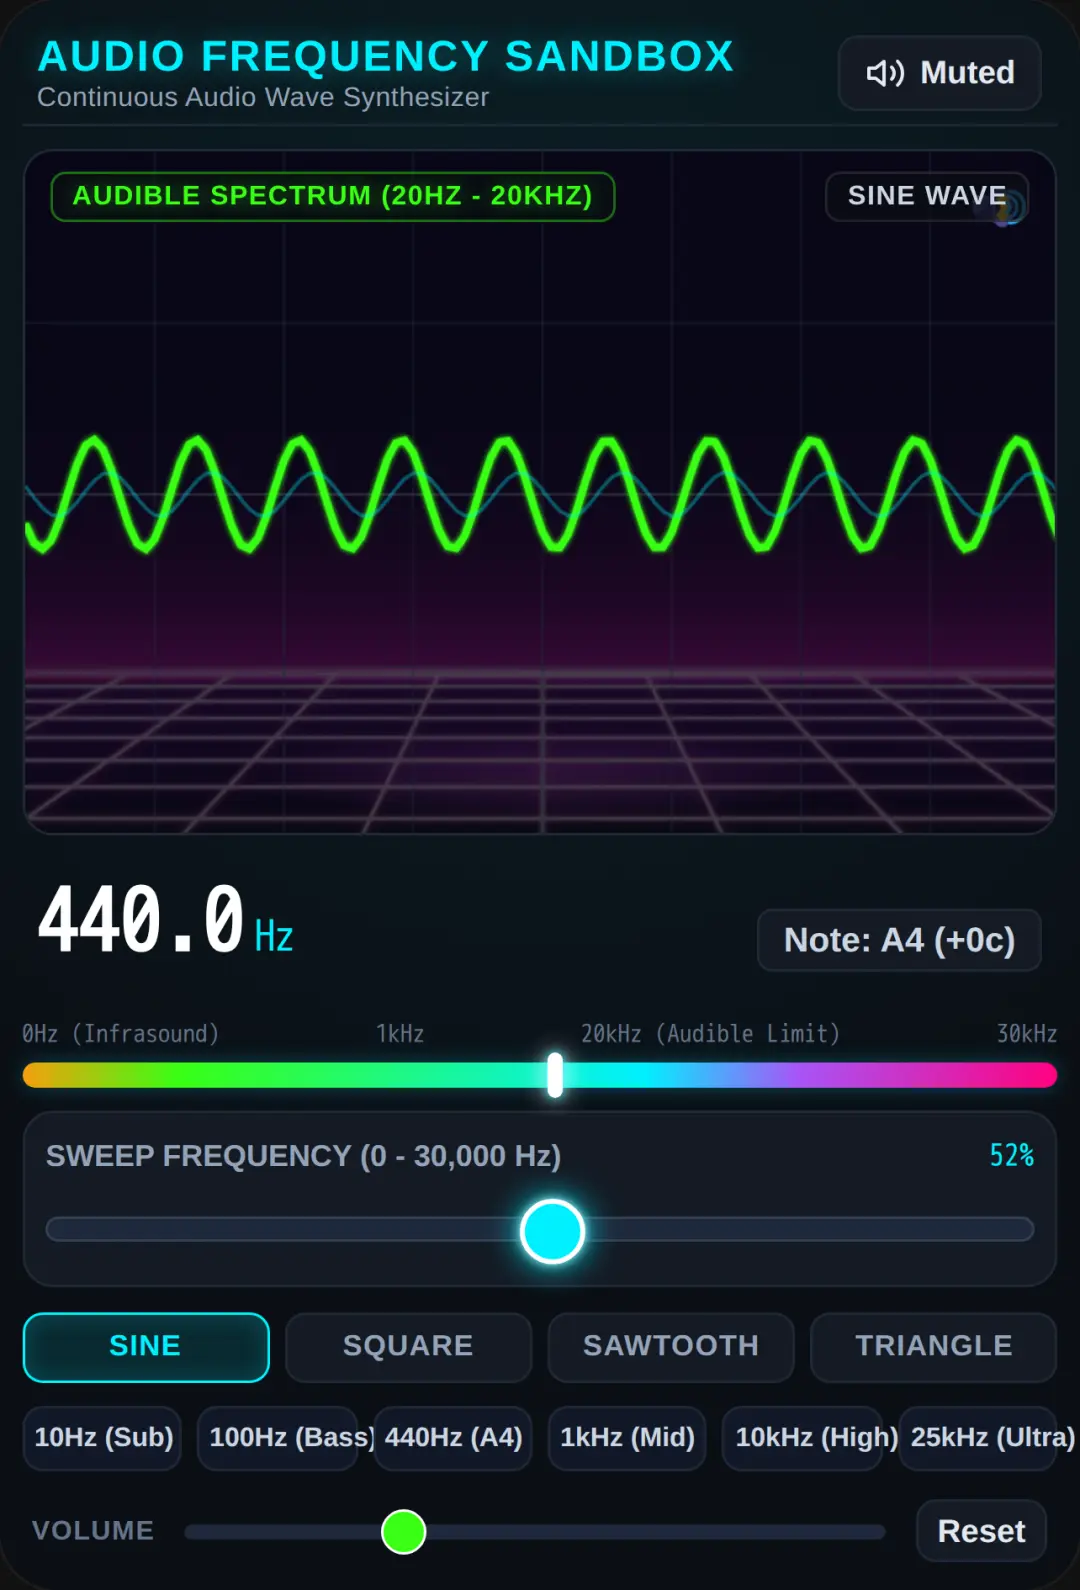This screenshot has width=1080, height=1590.
Task: Click the green volume slider knob
Action: click(404, 1532)
